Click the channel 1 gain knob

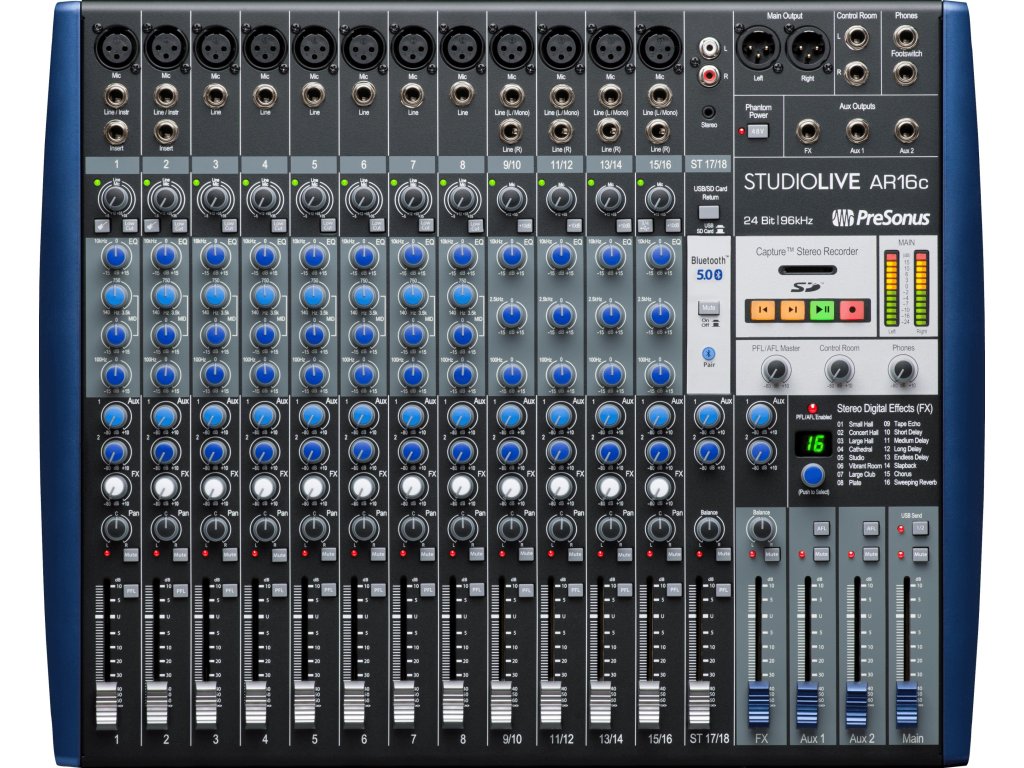[x=116, y=198]
